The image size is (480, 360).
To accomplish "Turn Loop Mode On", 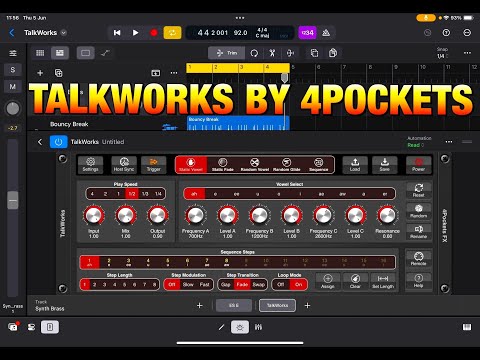I will (298, 284).
